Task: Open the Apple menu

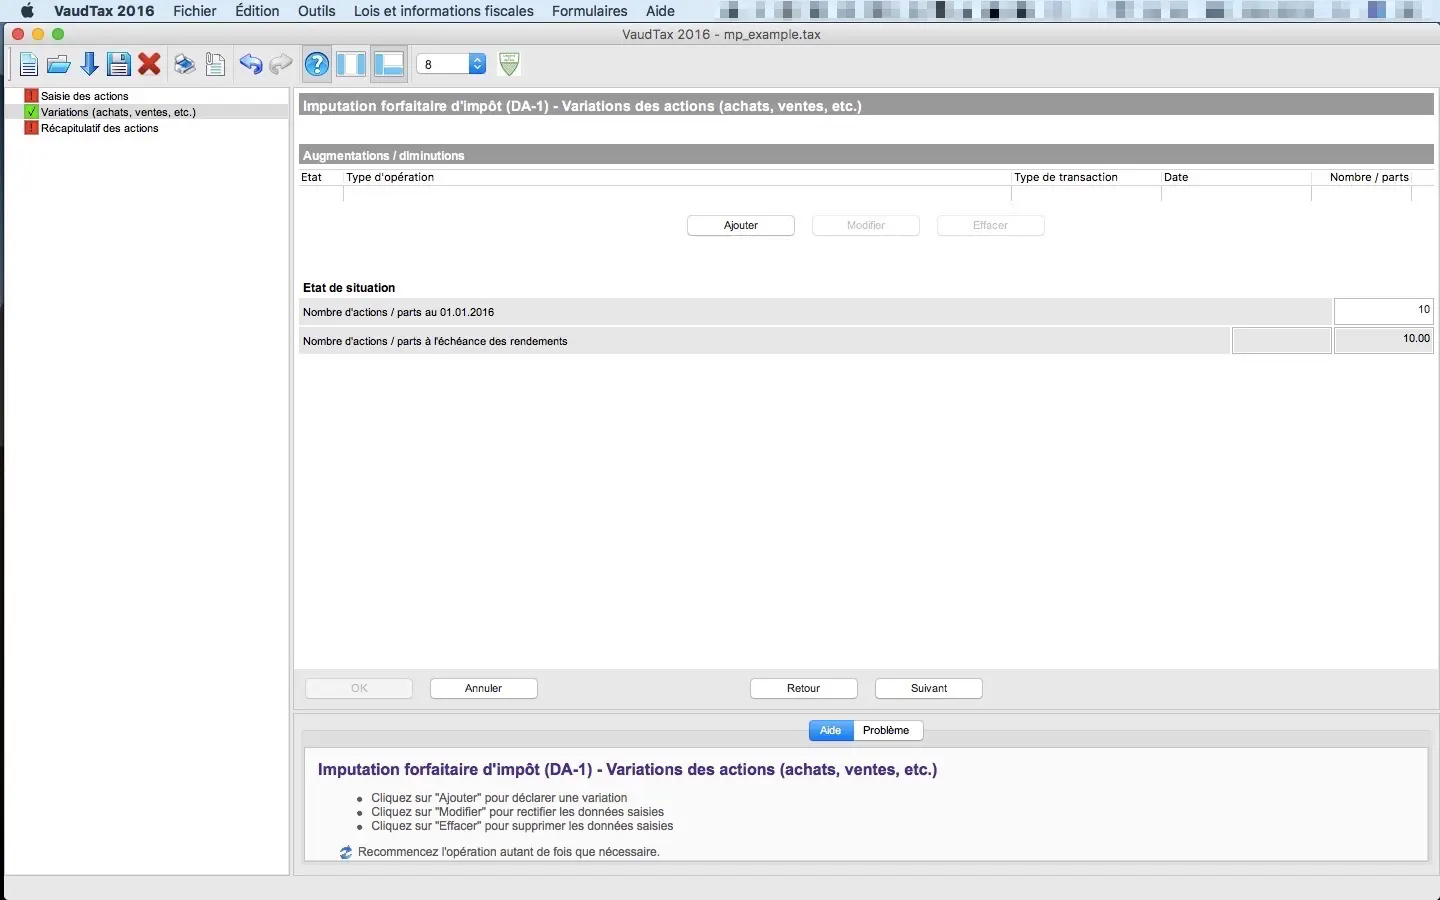Action: click(27, 11)
